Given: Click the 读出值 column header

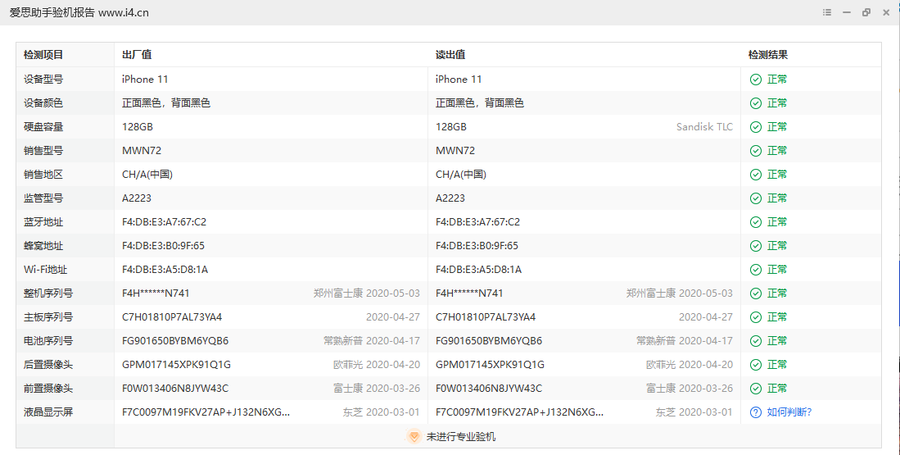Looking at the screenshot, I should (450, 55).
